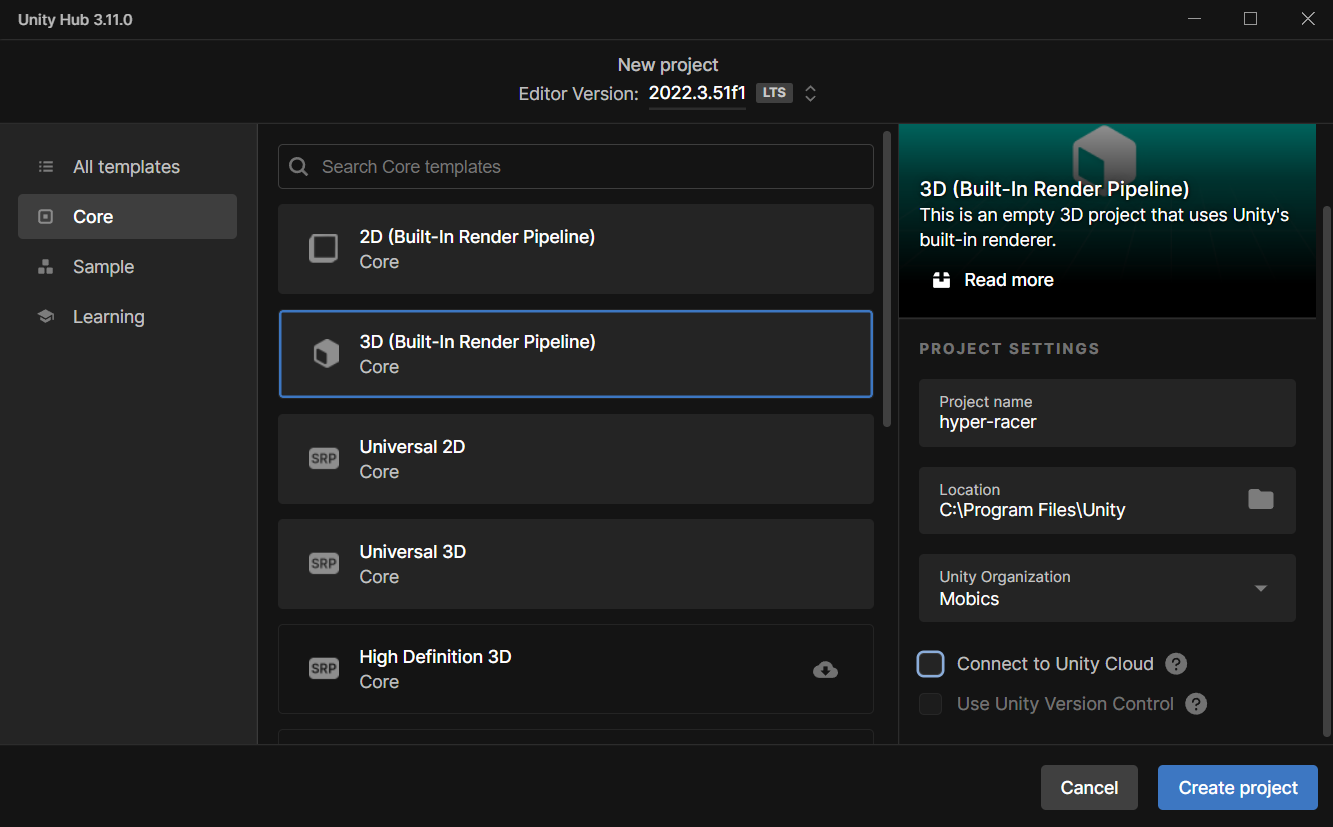Open the Editor Version selector arrows
Image resolution: width=1333 pixels, height=827 pixels.
click(x=811, y=94)
